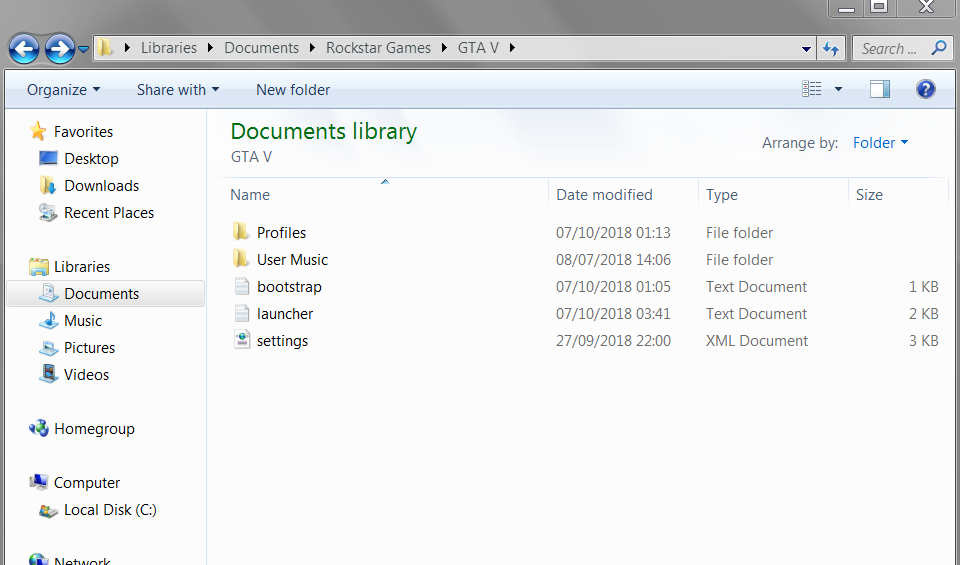
Task: Click the Profiles folder icon
Action: 241,231
